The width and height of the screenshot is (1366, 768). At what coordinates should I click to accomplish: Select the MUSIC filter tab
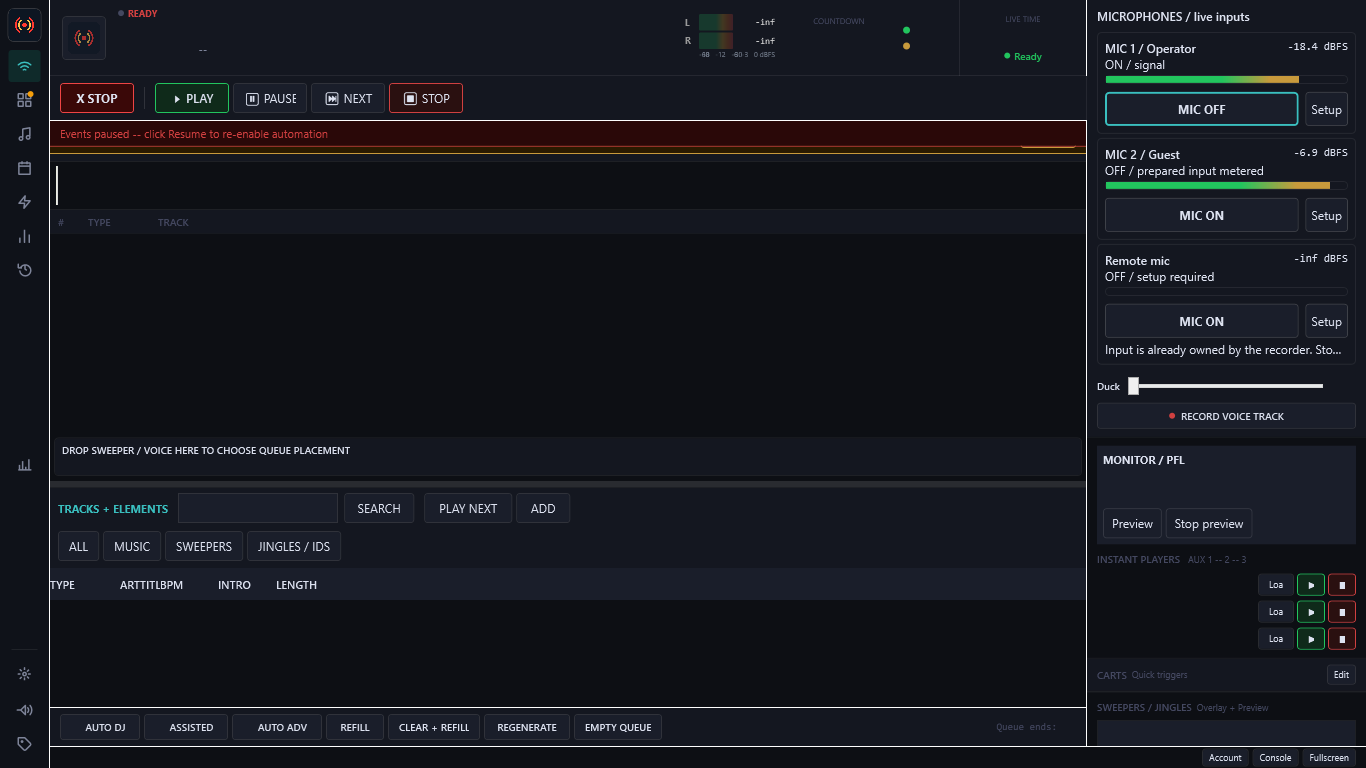coord(132,546)
